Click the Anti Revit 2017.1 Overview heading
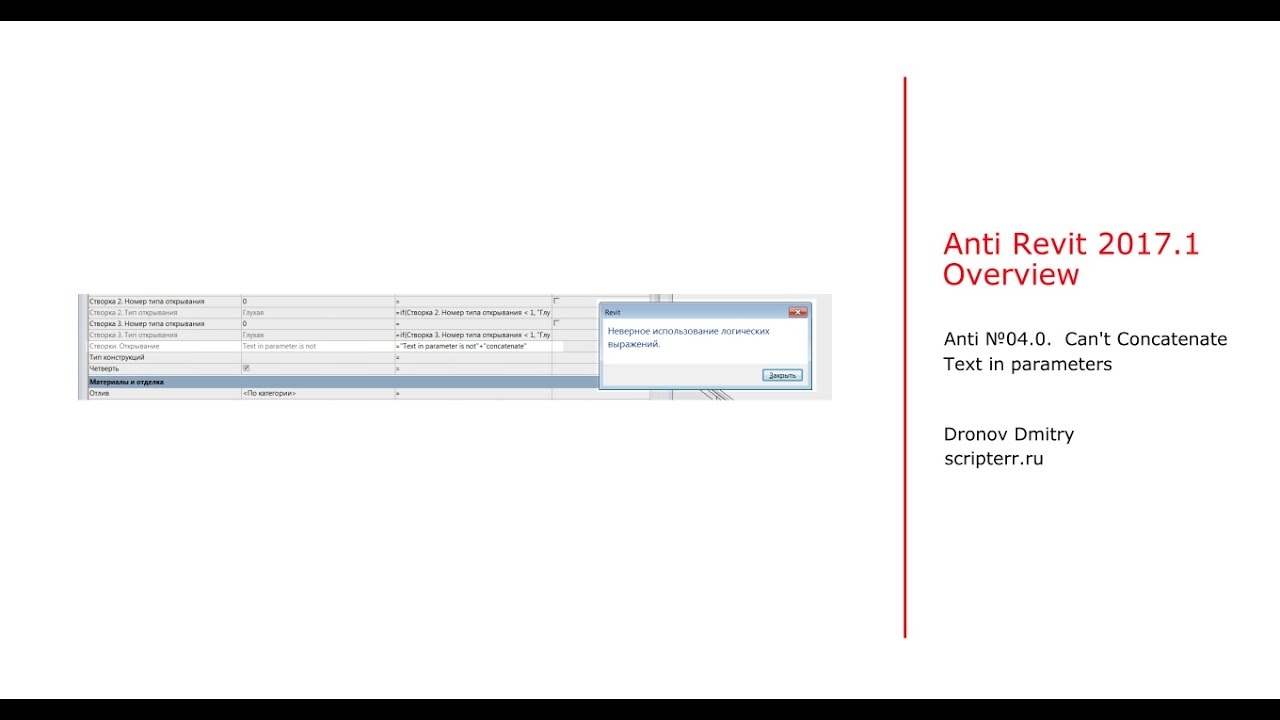Viewport: 1280px width, 720px height. click(1071, 259)
